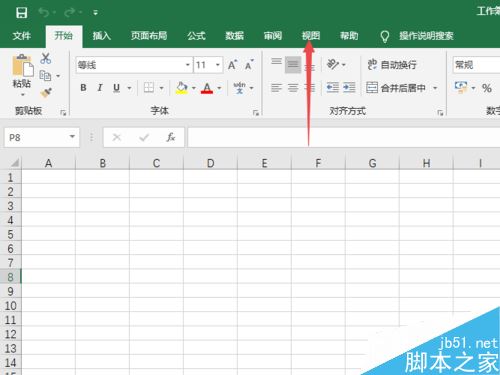This screenshot has width=500, height=375.
Task: Open the 插入 ribbon tab
Action: tap(102, 36)
